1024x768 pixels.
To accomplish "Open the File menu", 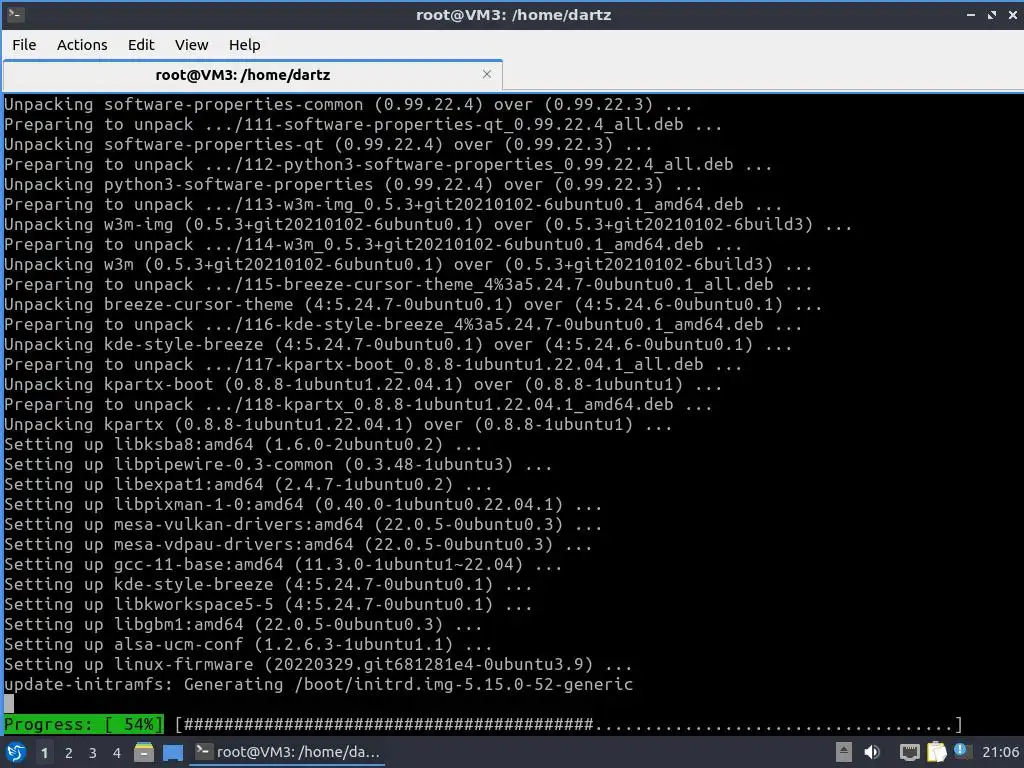I will (24, 44).
